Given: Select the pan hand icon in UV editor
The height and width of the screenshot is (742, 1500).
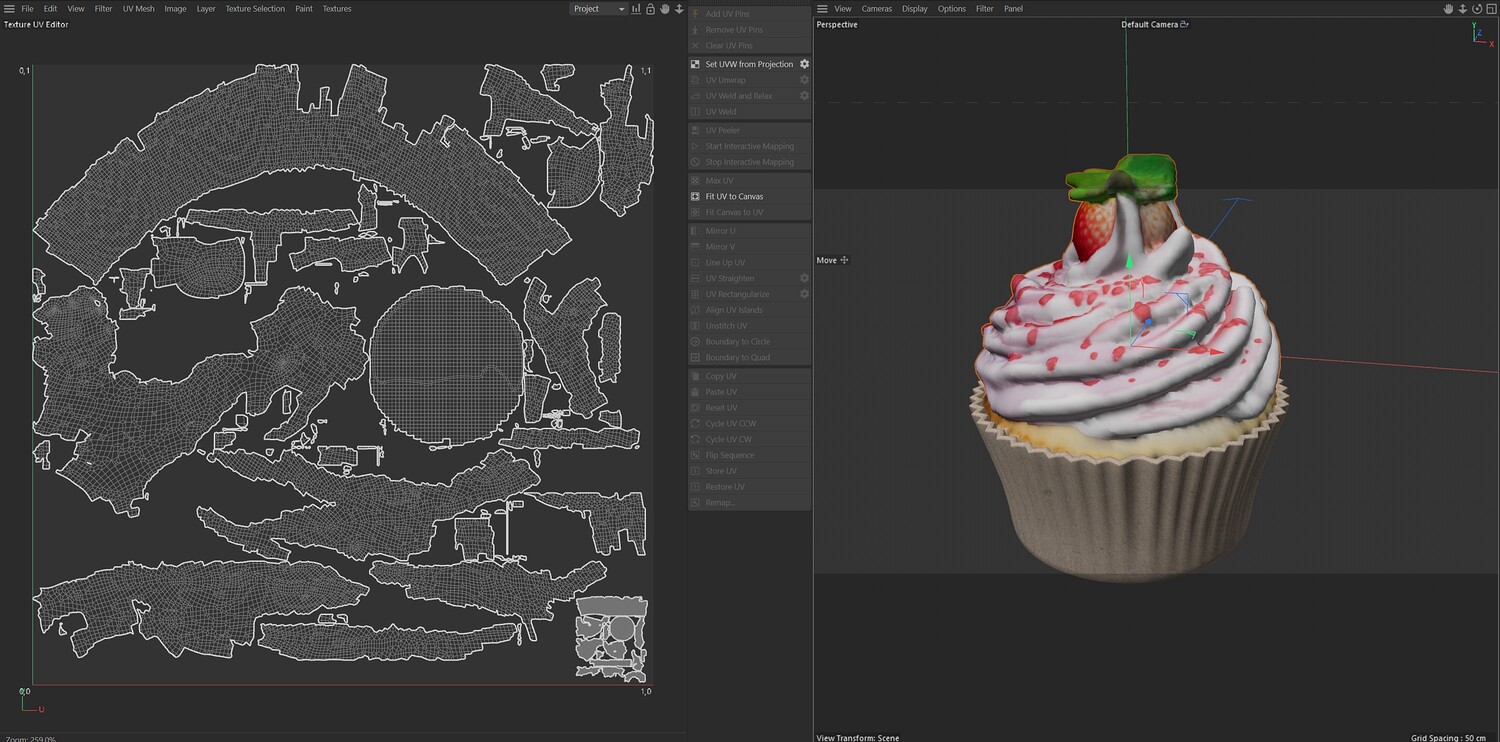Looking at the screenshot, I should 665,9.
